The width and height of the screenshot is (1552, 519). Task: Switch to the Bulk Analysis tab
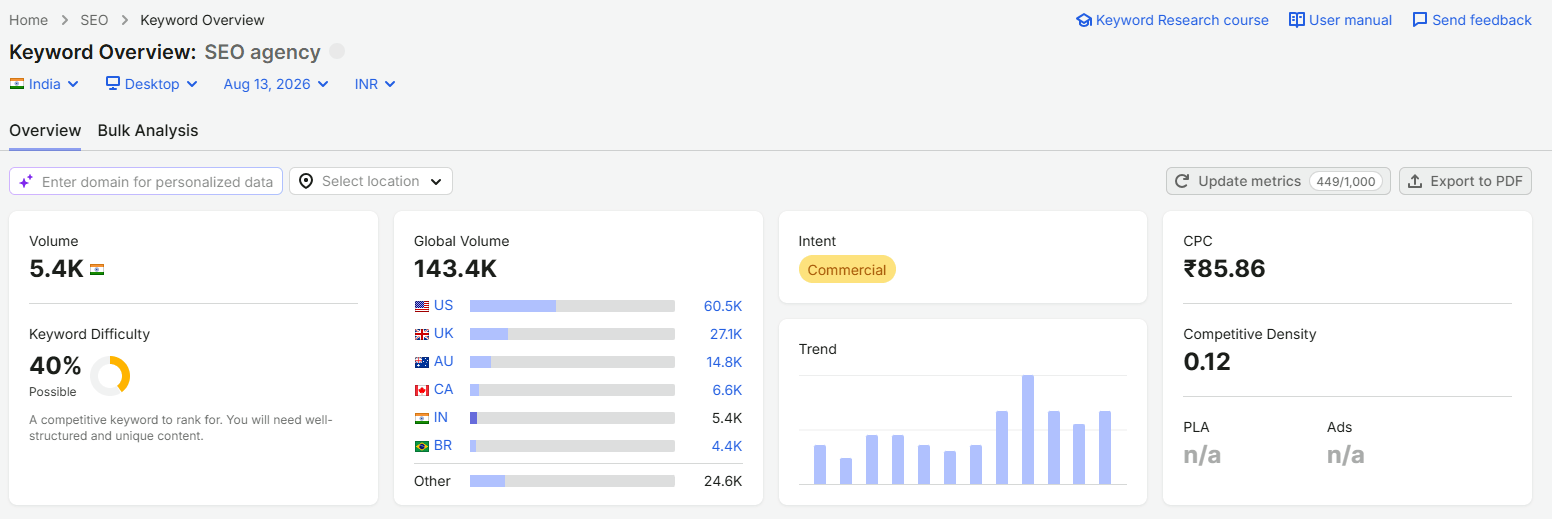pos(148,131)
